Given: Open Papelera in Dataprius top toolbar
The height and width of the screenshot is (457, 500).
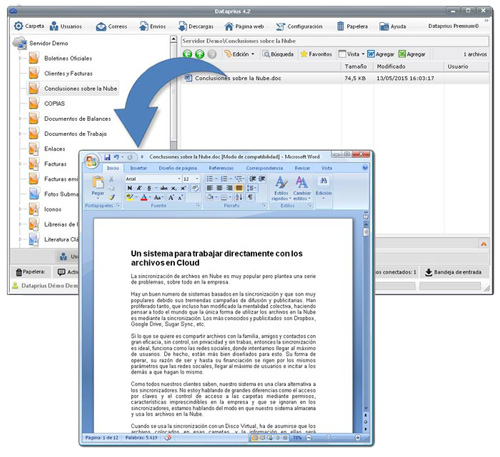Looking at the screenshot, I should (352, 26).
